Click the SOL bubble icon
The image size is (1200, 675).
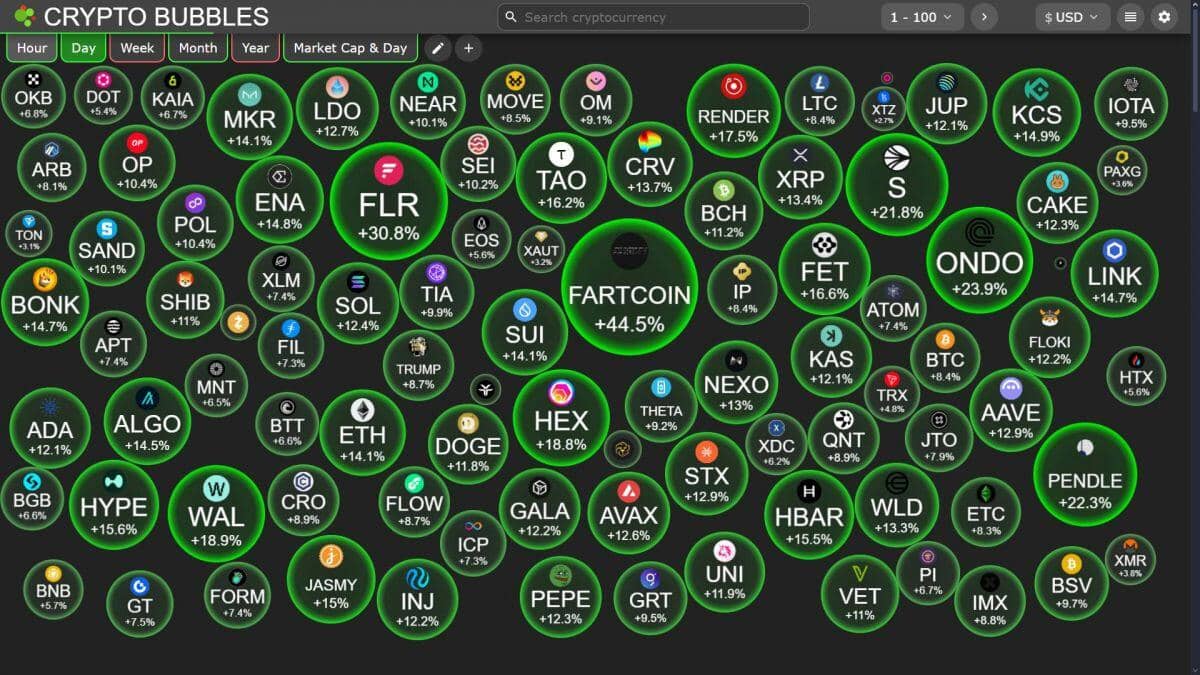[358, 282]
